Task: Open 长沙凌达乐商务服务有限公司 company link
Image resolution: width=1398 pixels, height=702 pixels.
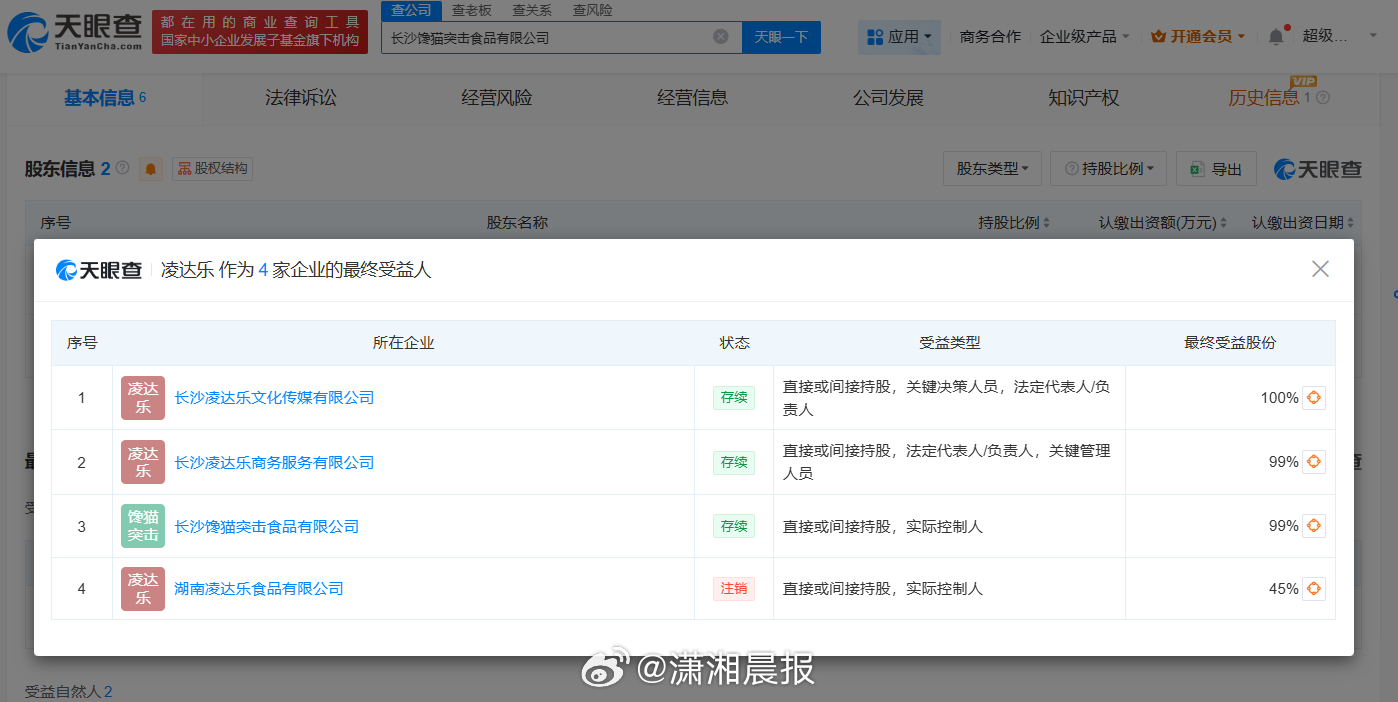Action: tap(274, 462)
